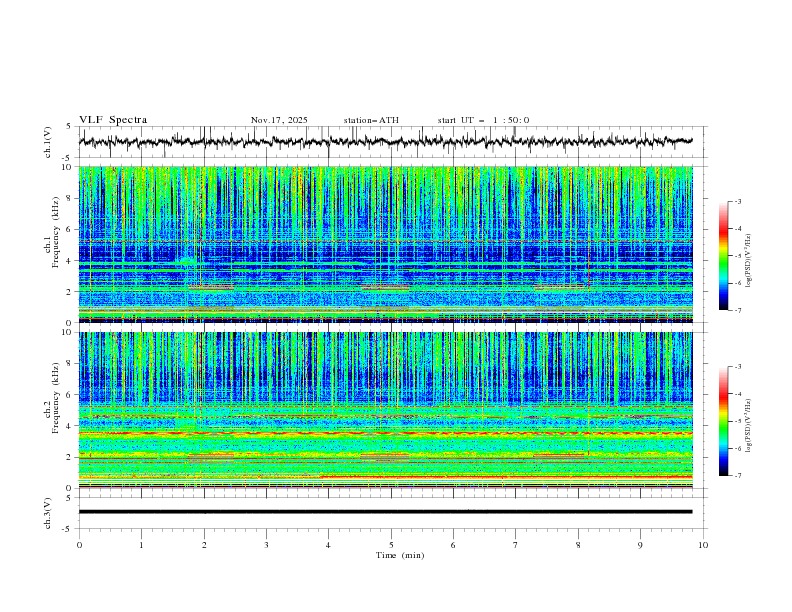This screenshot has width=792, height=612.
Task: Click the ch.1 spectrogram panel
Action: [x=385, y=244]
